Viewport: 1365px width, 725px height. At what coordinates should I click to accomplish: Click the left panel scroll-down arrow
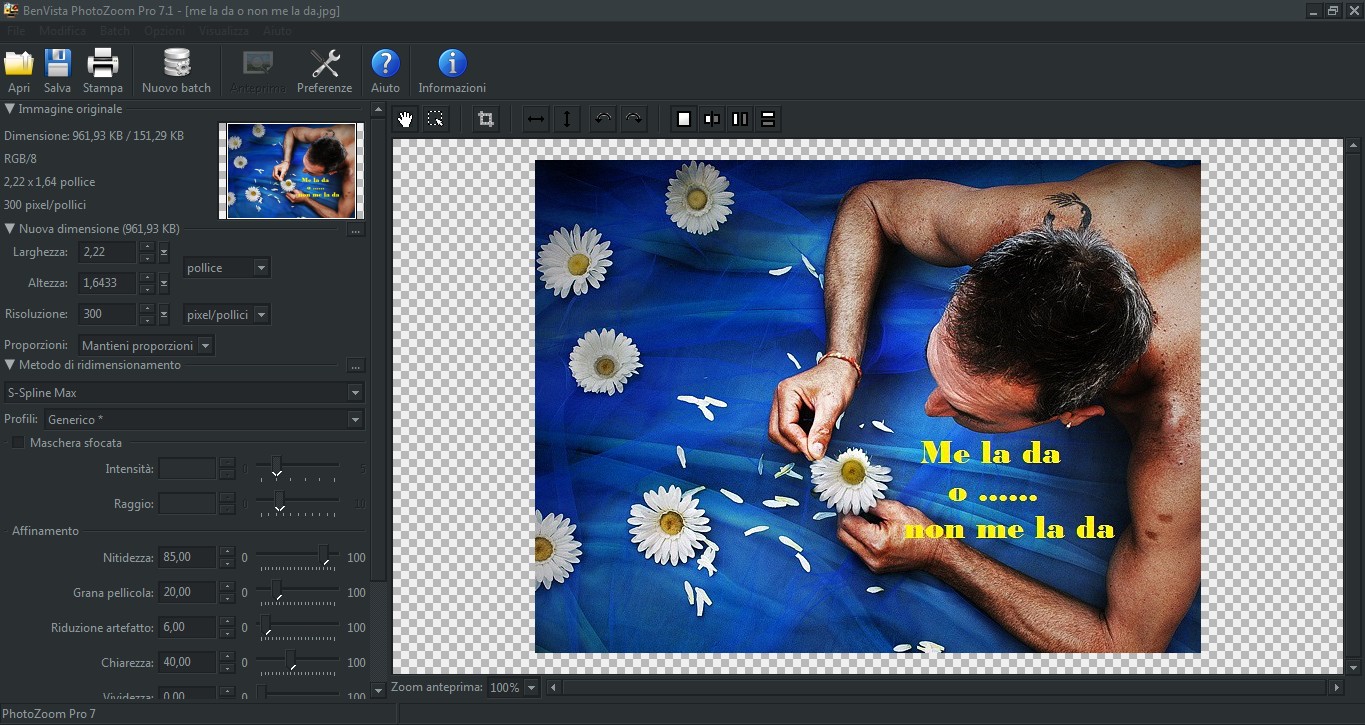pos(377,689)
